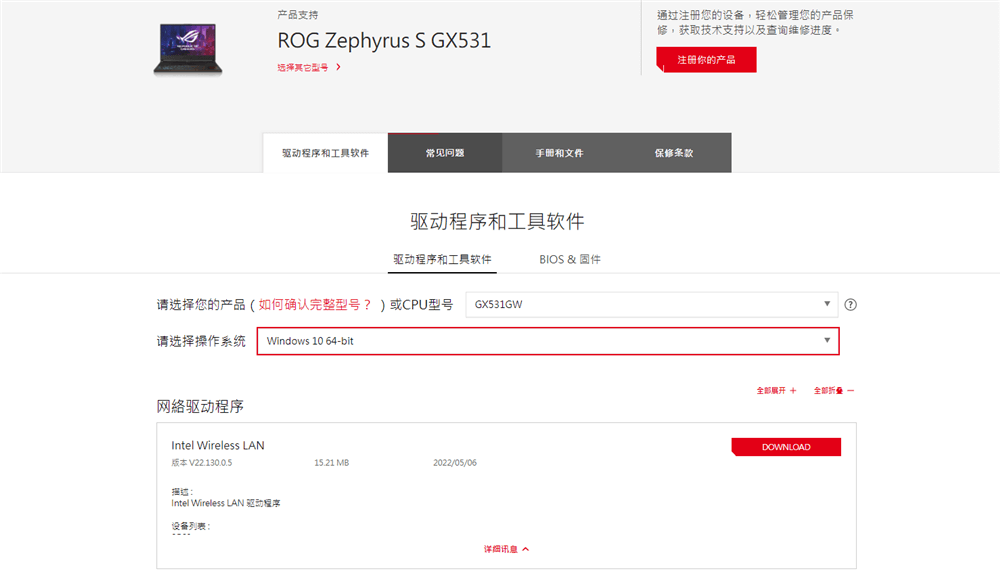This screenshot has height=571, width=1000.
Task: Download the Intel Wireless LAN driver
Action: [x=786, y=447]
